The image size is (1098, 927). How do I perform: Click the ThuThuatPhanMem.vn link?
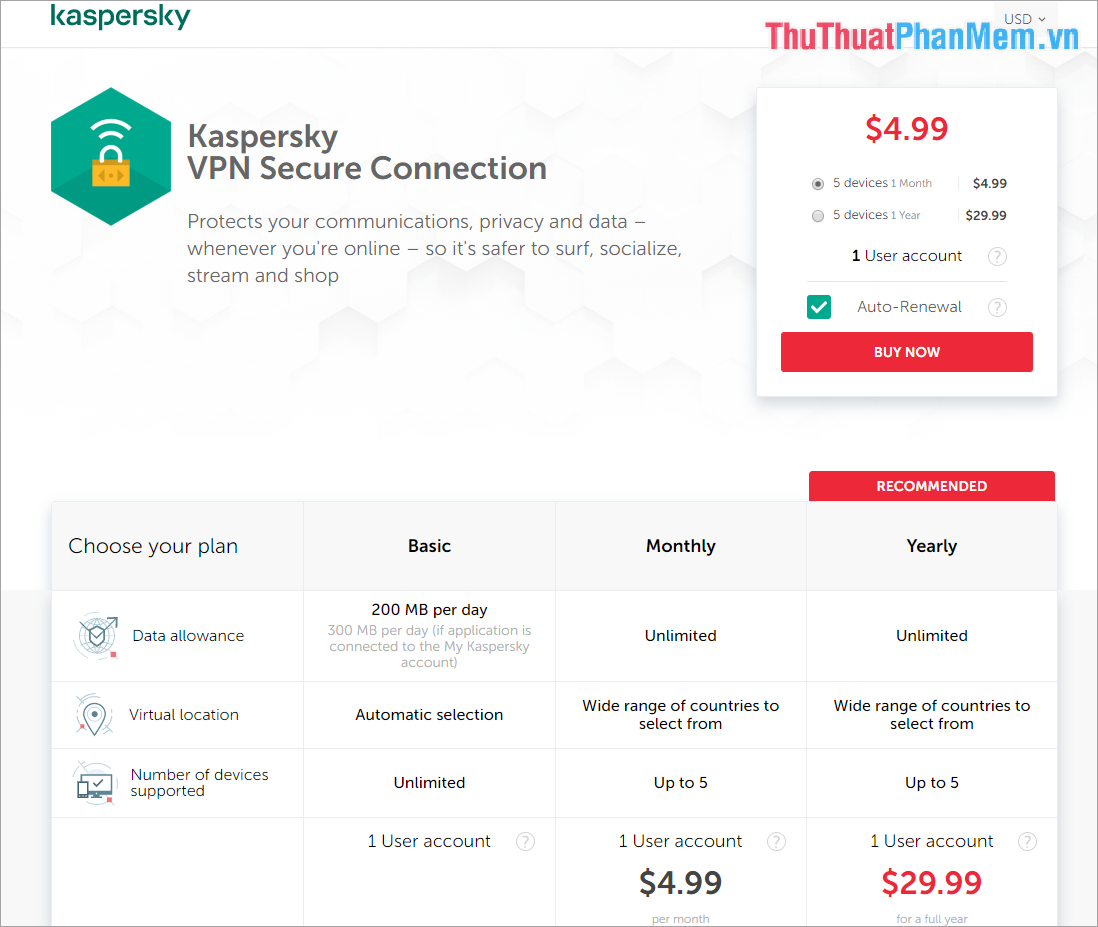click(x=921, y=35)
